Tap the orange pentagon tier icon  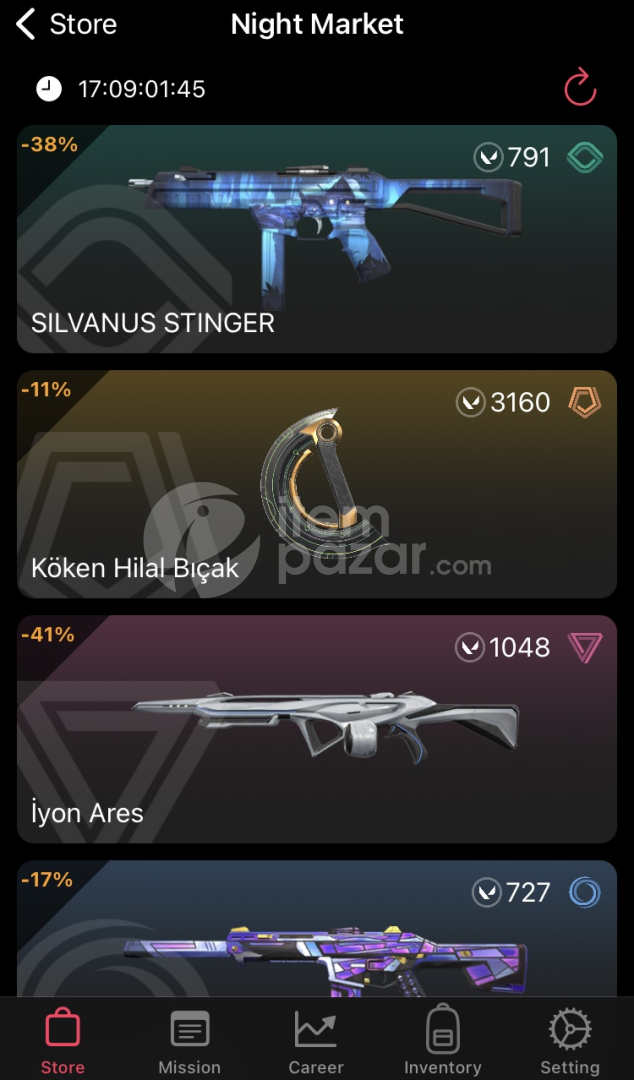584,402
